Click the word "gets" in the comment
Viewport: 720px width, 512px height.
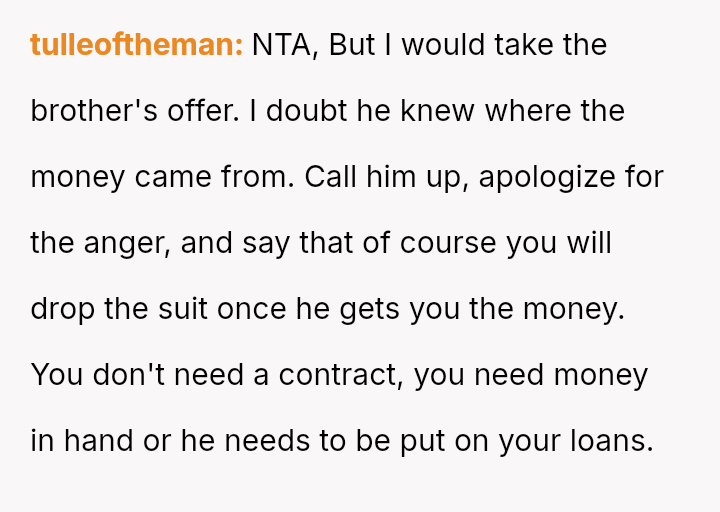370,311
